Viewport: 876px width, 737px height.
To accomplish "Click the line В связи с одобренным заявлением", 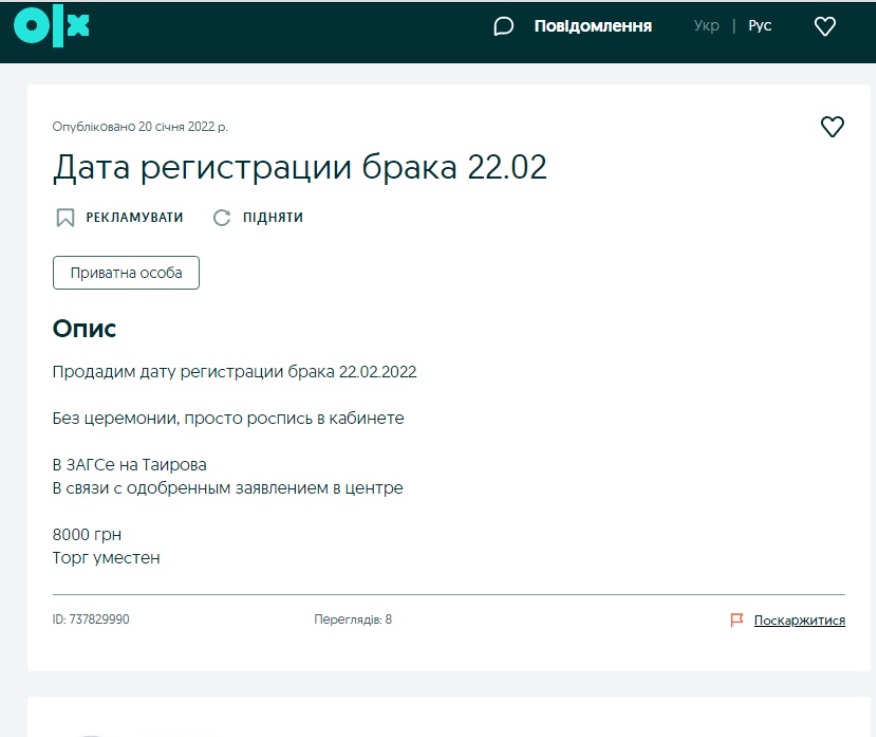I will tap(227, 488).
